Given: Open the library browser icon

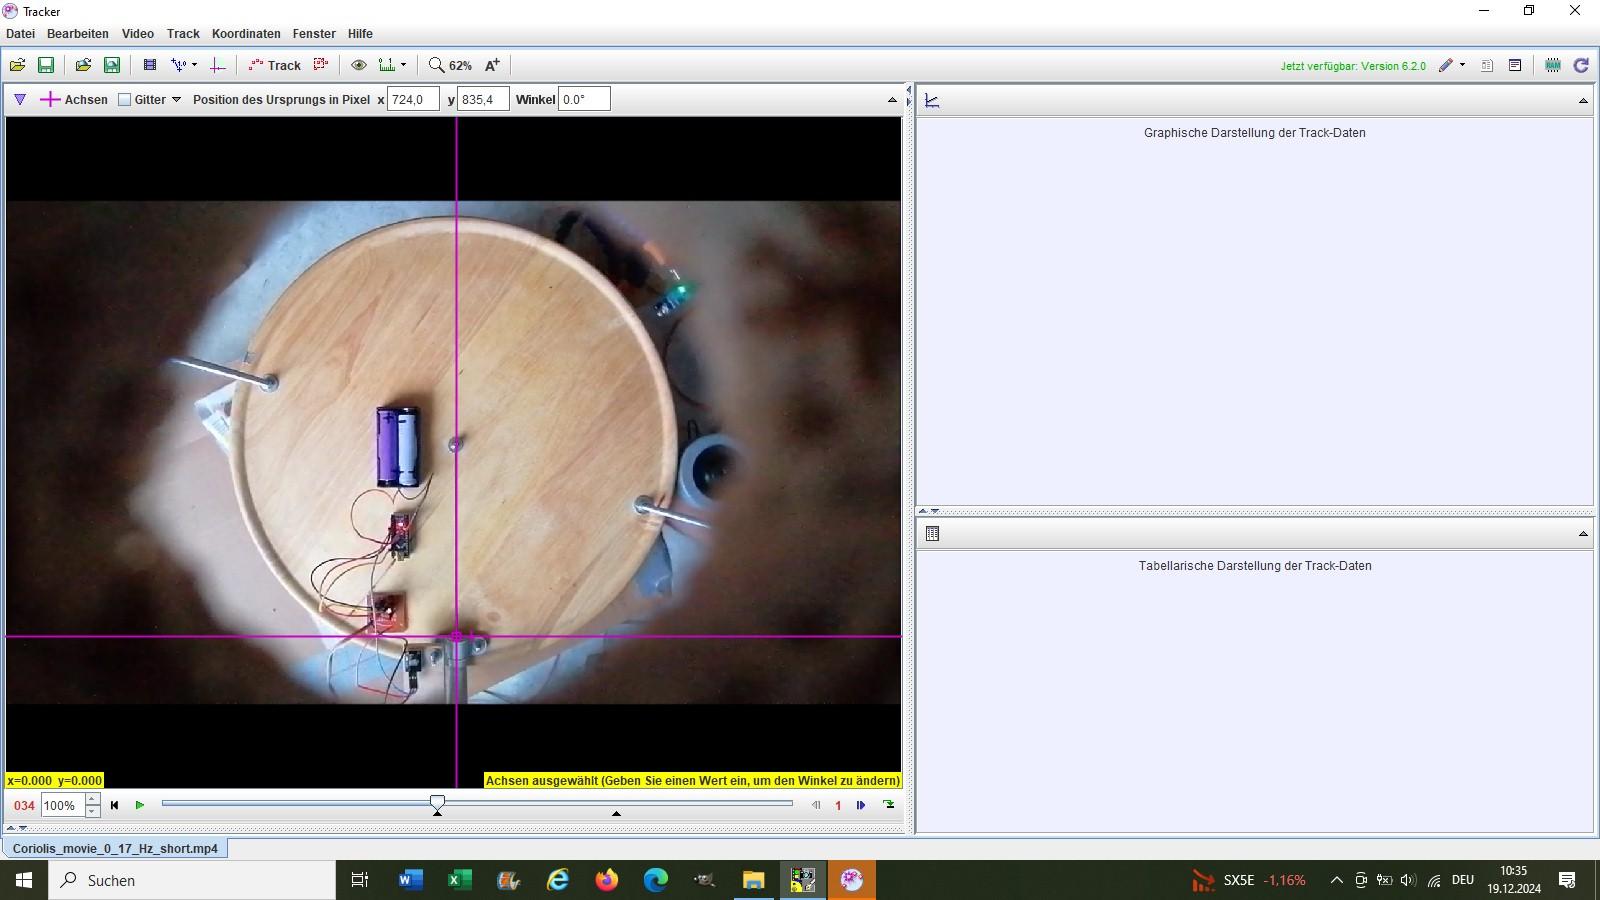Looking at the screenshot, I should pos(83,65).
